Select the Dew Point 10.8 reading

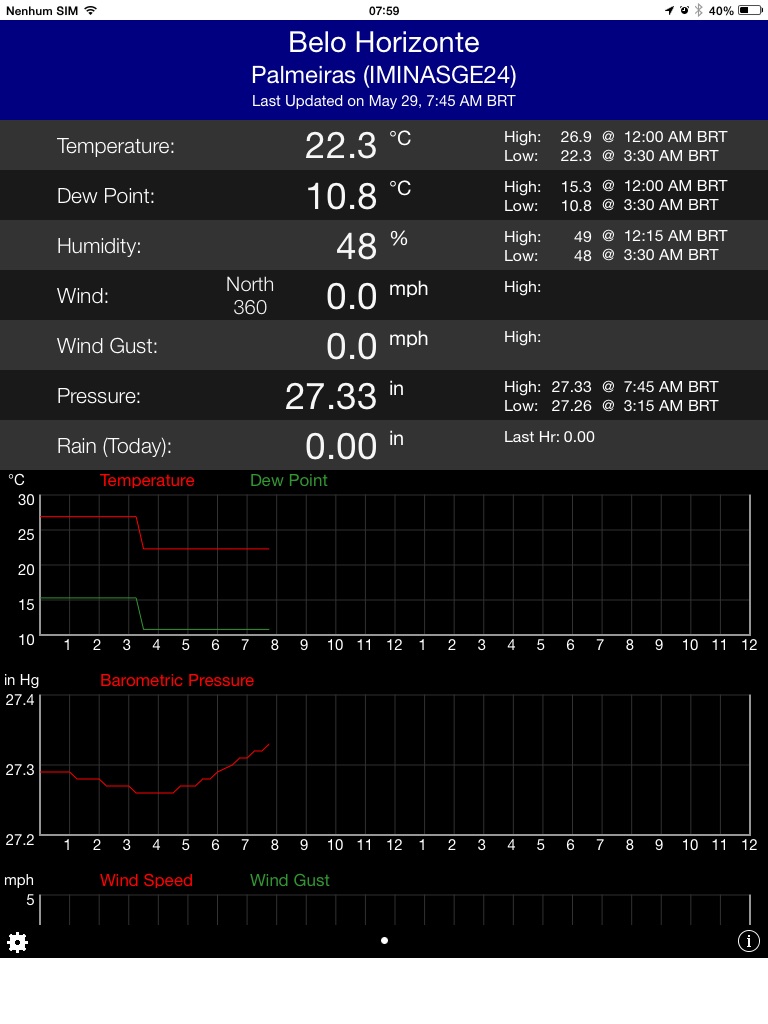pos(341,196)
